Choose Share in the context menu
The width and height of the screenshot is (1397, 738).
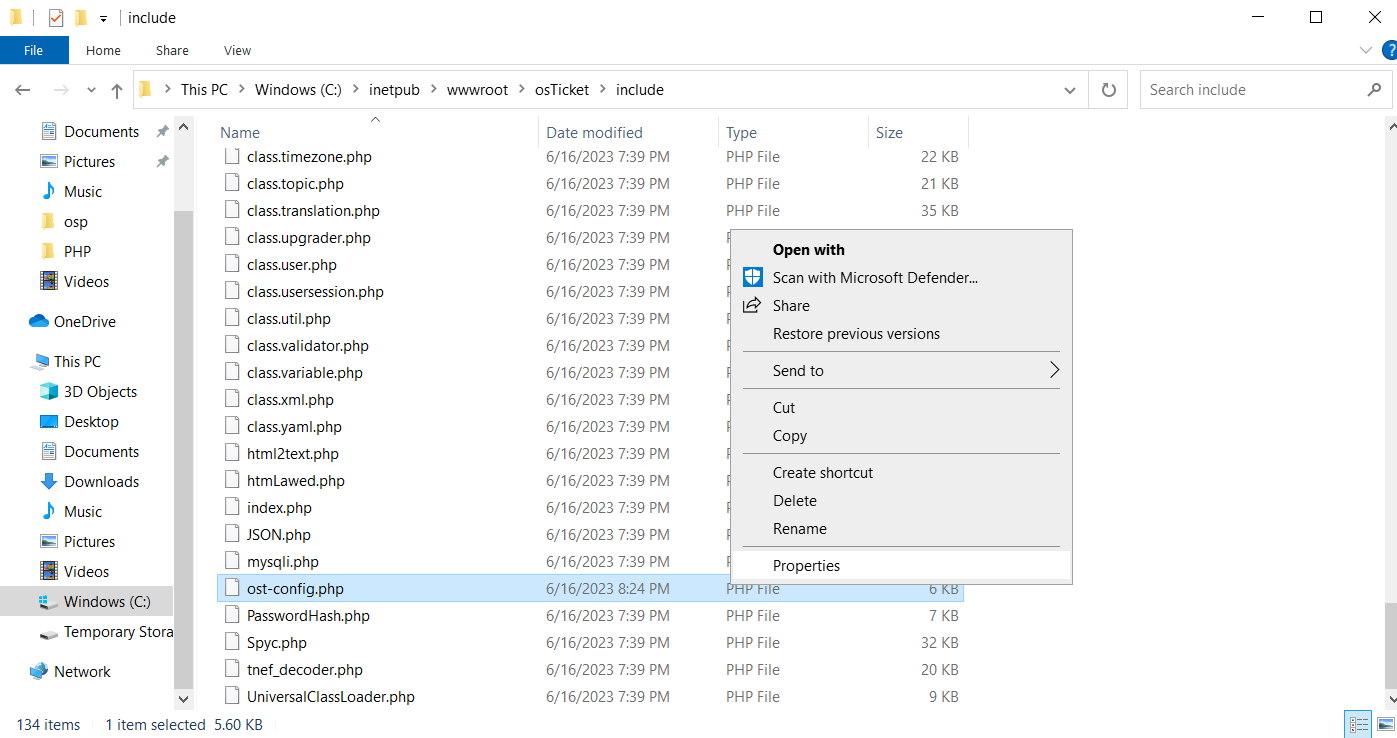pos(901,306)
